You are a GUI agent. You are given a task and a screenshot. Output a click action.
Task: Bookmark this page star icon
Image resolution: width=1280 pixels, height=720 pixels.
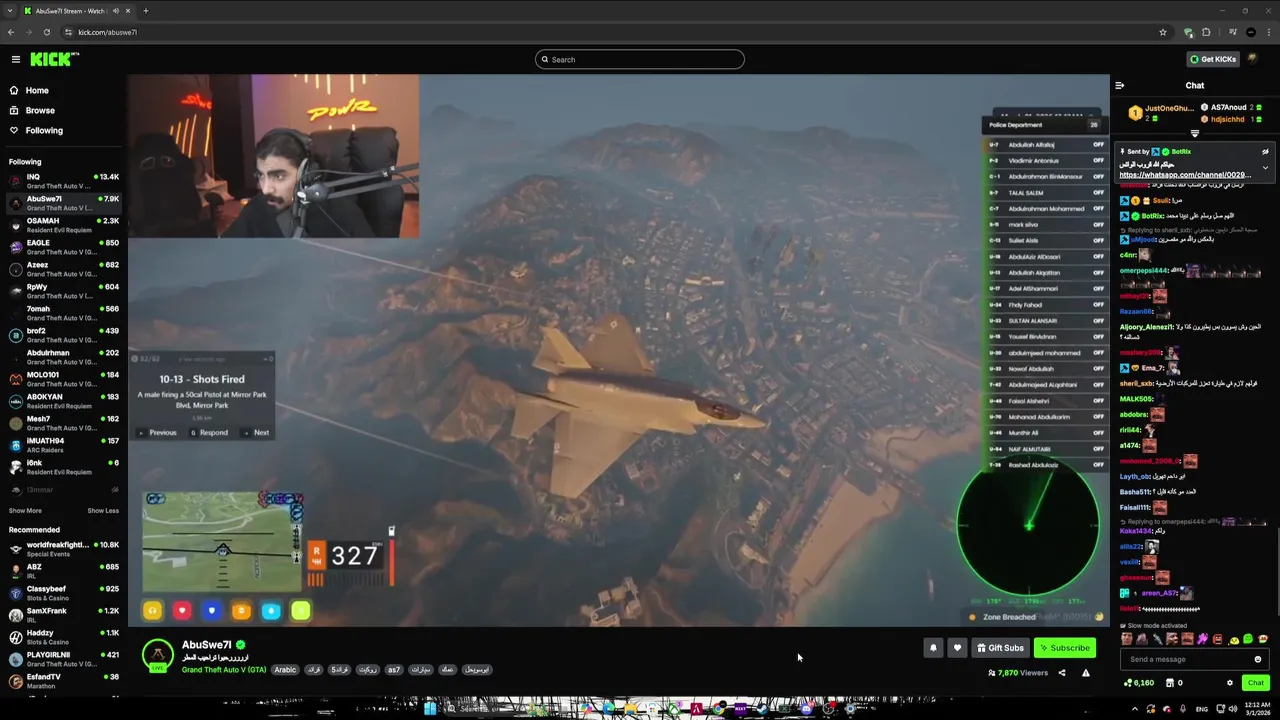[1162, 32]
